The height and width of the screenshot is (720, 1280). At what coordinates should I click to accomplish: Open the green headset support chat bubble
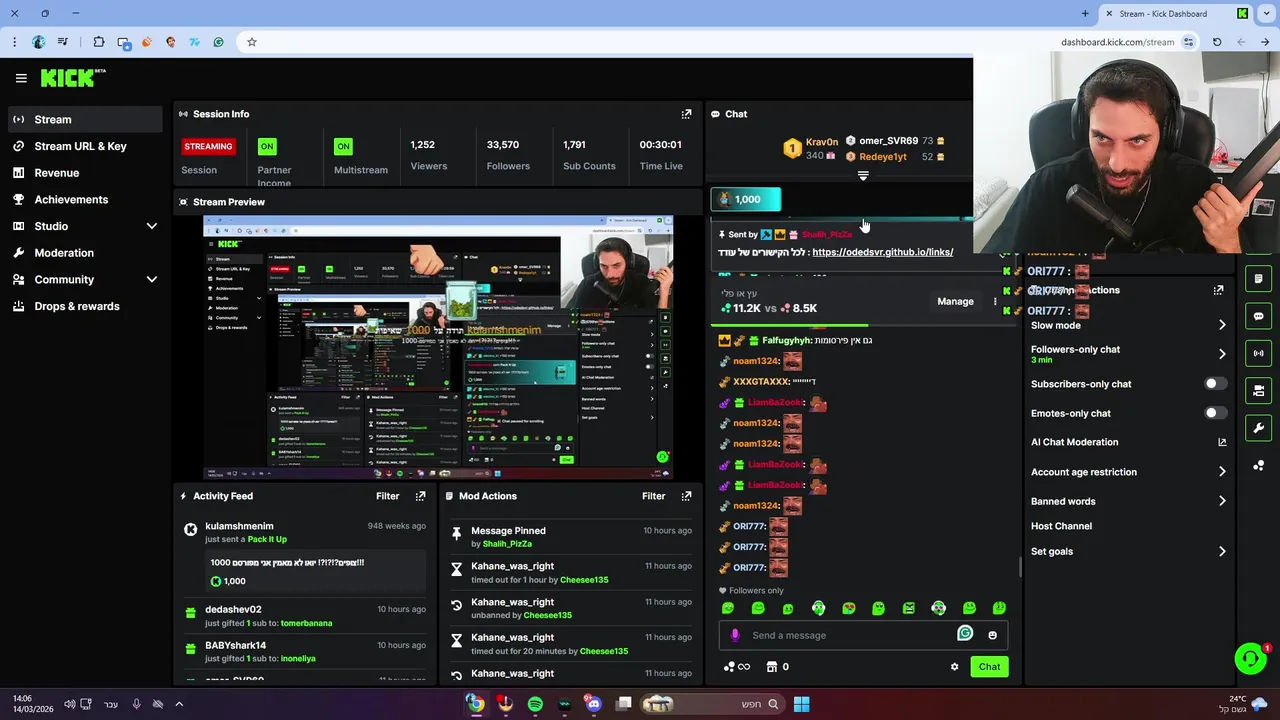(x=1250, y=658)
